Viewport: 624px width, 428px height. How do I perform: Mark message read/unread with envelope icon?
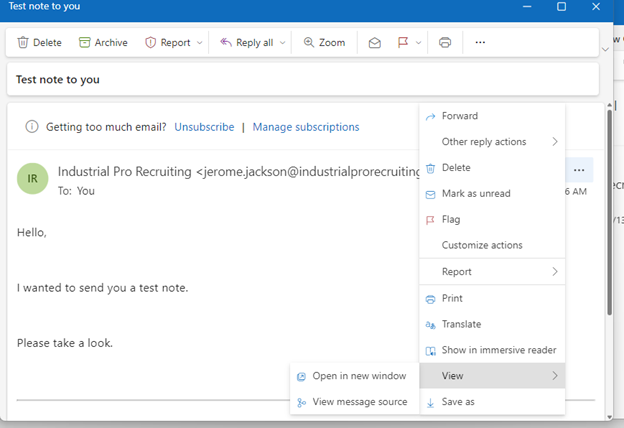[374, 43]
